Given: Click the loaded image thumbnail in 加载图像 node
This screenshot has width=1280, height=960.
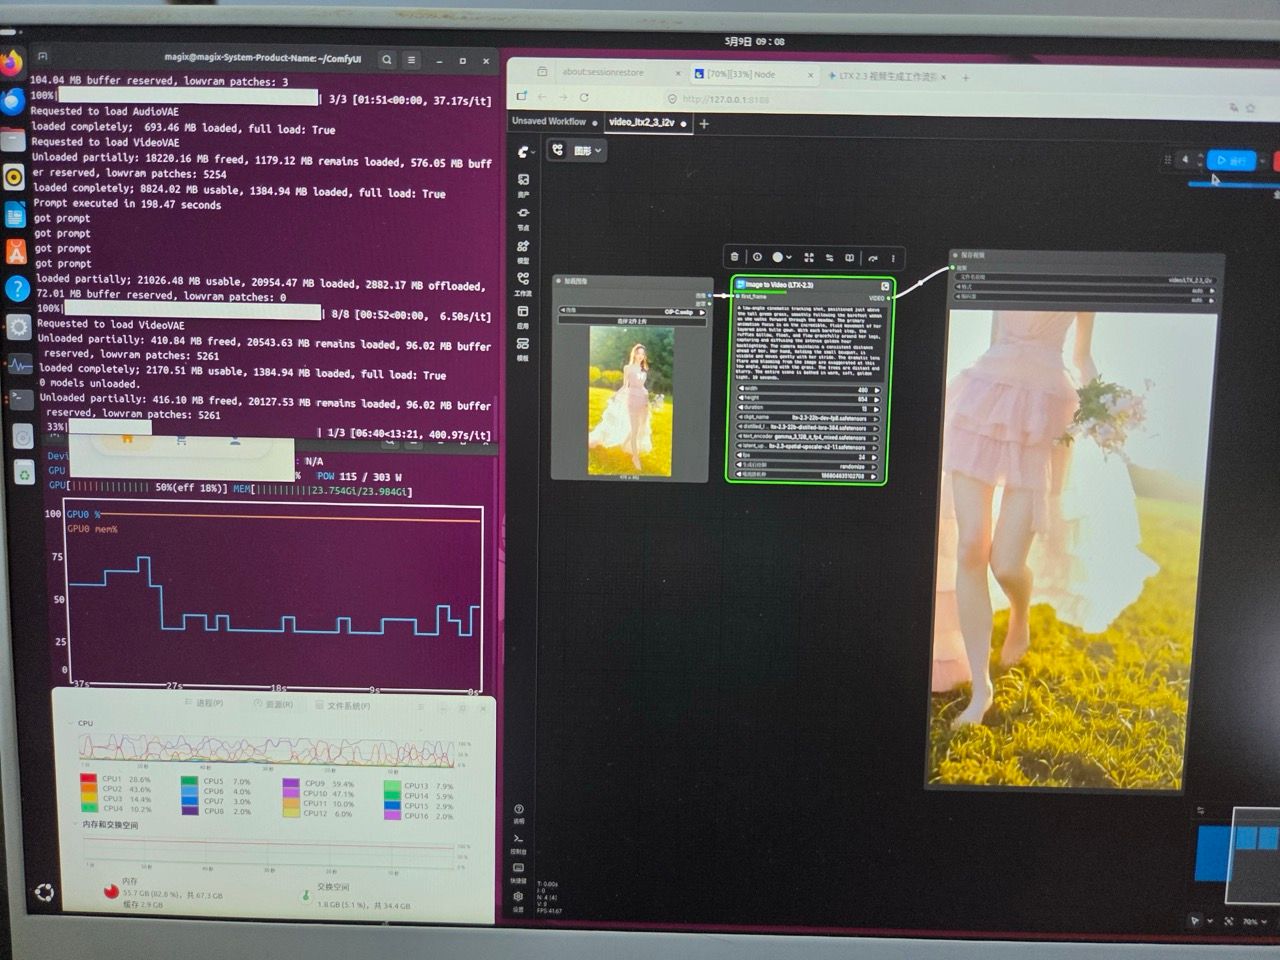Looking at the screenshot, I should (632, 400).
